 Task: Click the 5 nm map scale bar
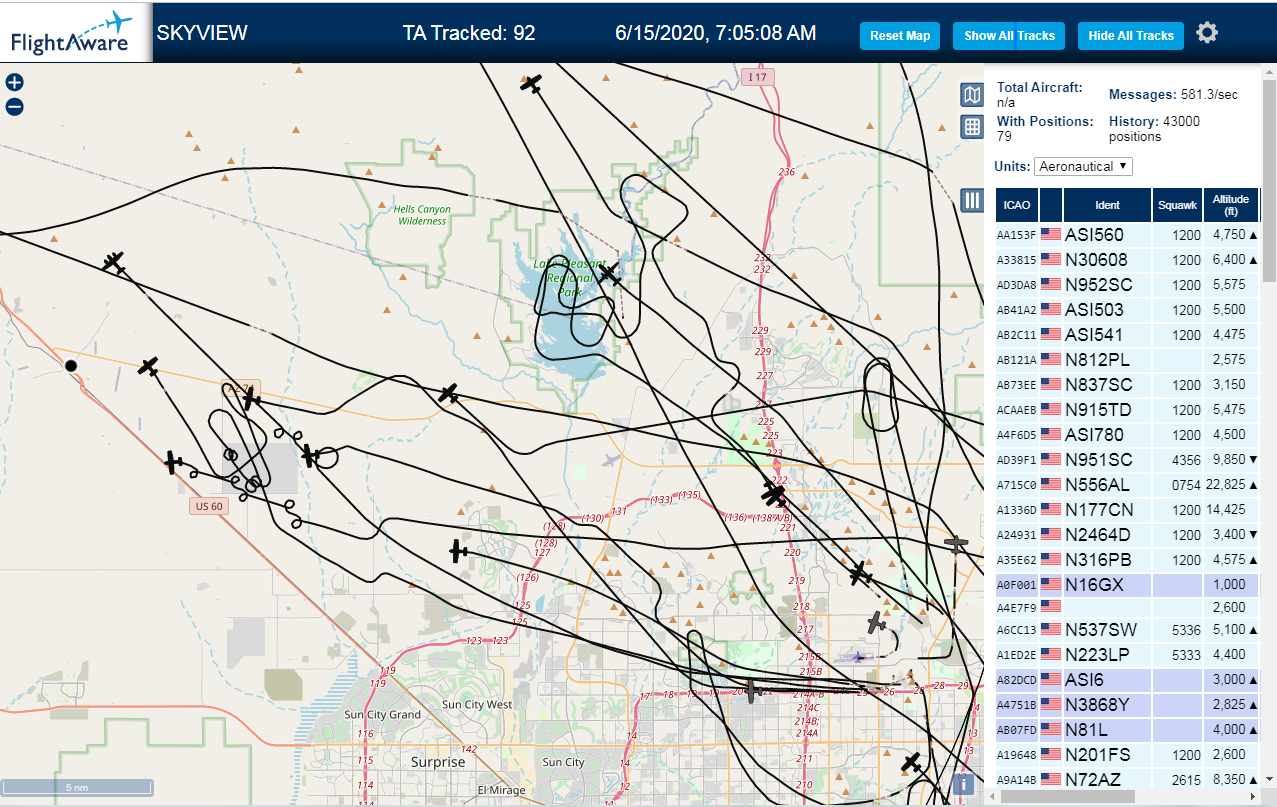(77, 788)
